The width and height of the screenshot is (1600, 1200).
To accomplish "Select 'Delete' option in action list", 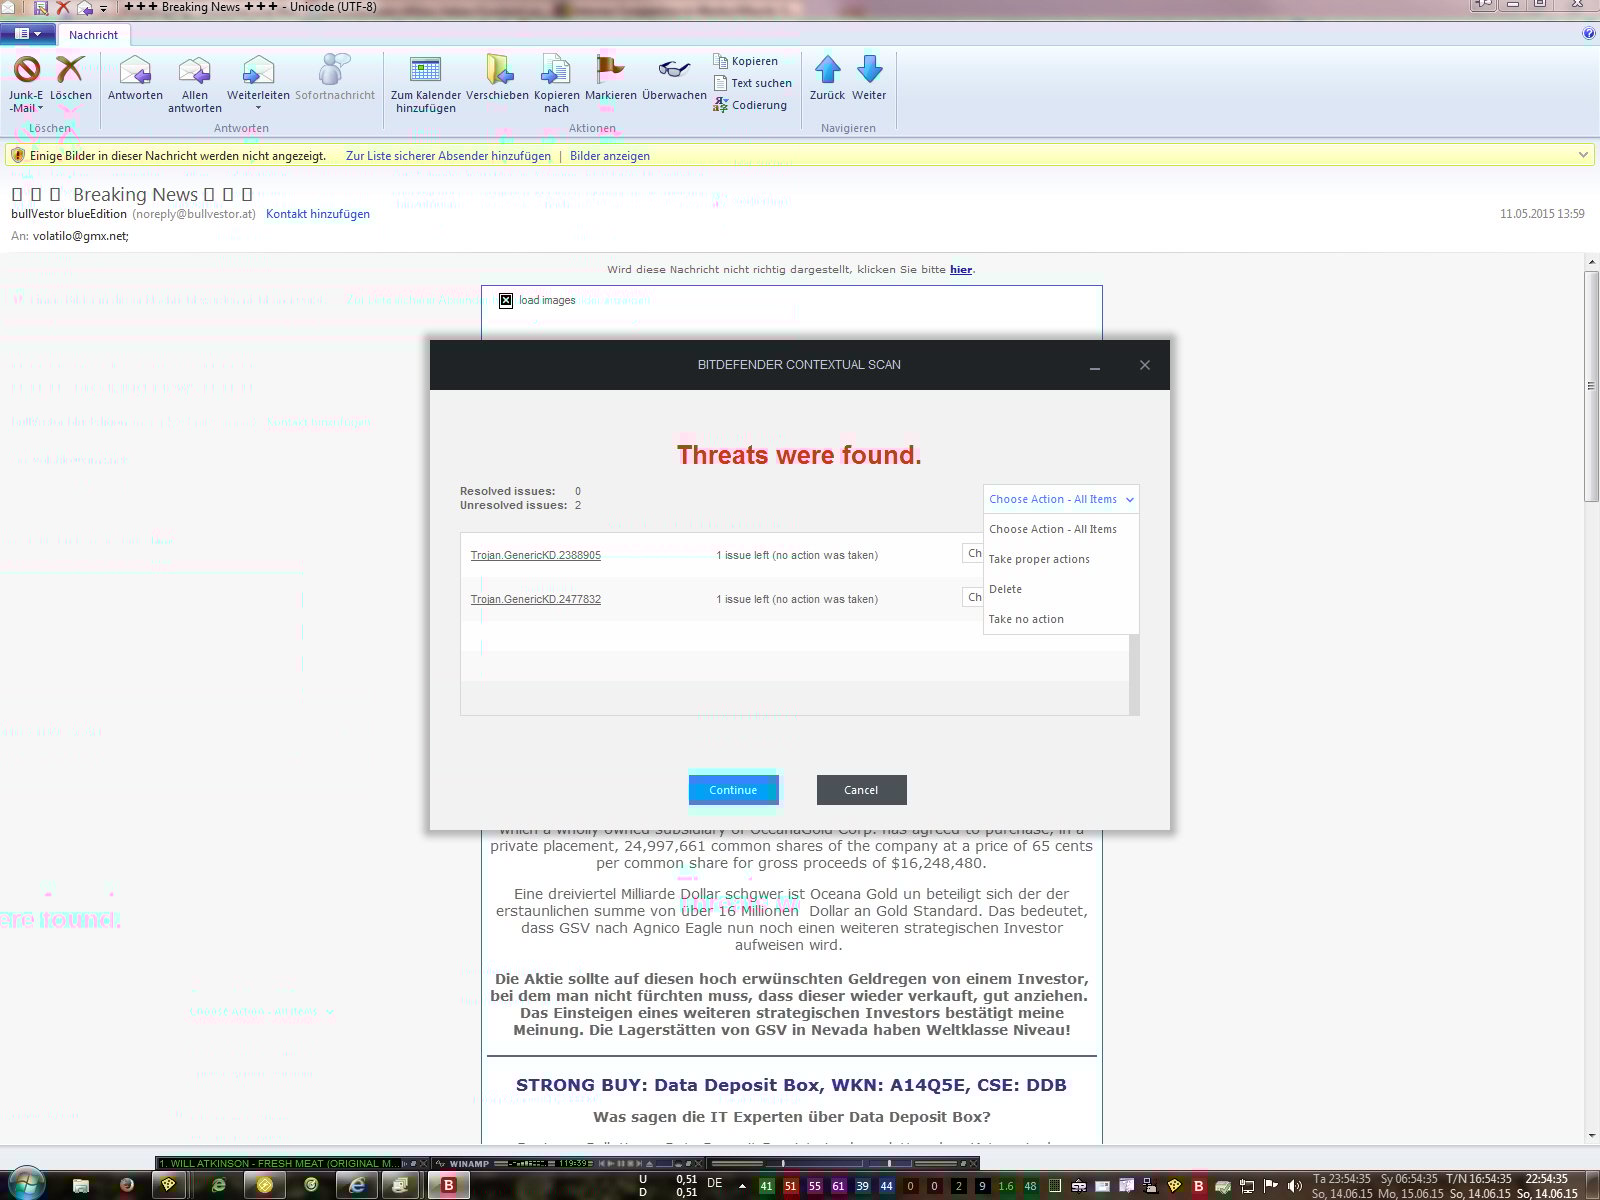I will tap(1061, 589).
